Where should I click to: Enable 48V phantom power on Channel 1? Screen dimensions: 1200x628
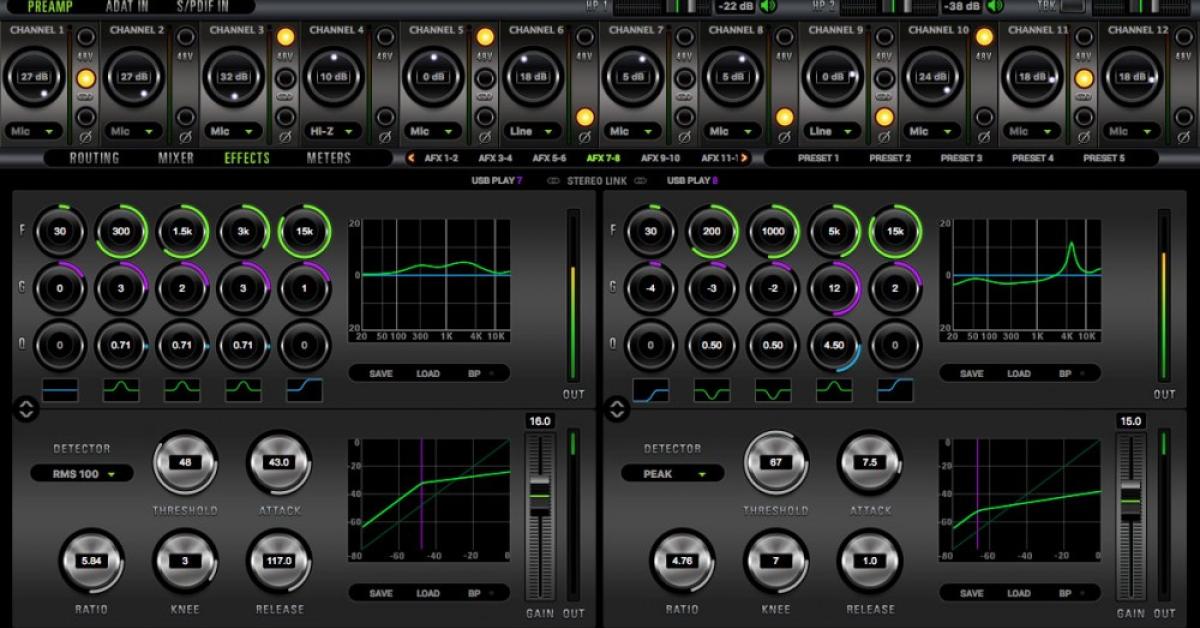(x=85, y=37)
